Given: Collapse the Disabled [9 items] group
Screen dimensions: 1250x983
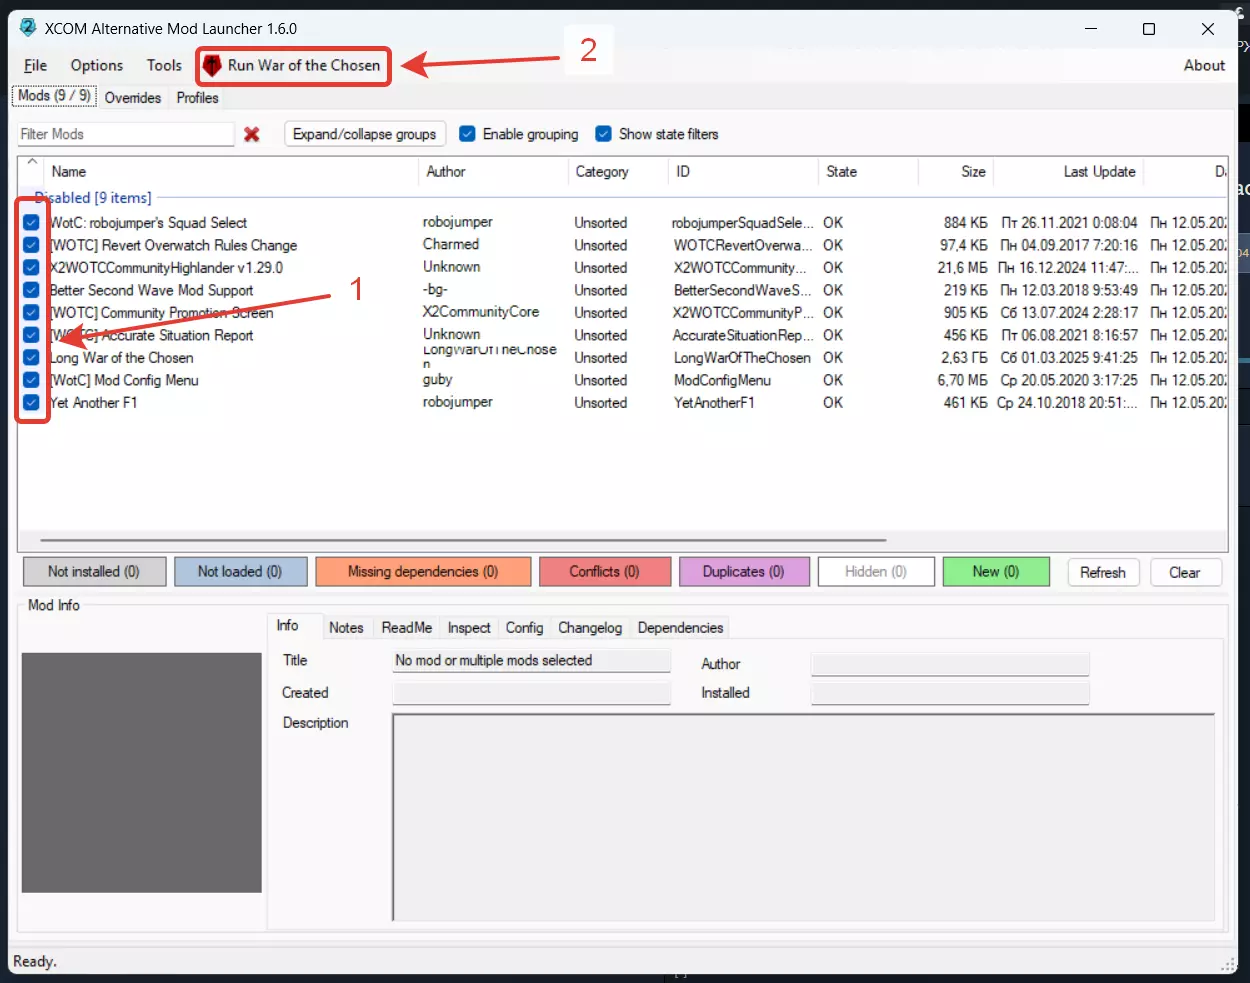Looking at the screenshot, I should [x=92, y=198].
